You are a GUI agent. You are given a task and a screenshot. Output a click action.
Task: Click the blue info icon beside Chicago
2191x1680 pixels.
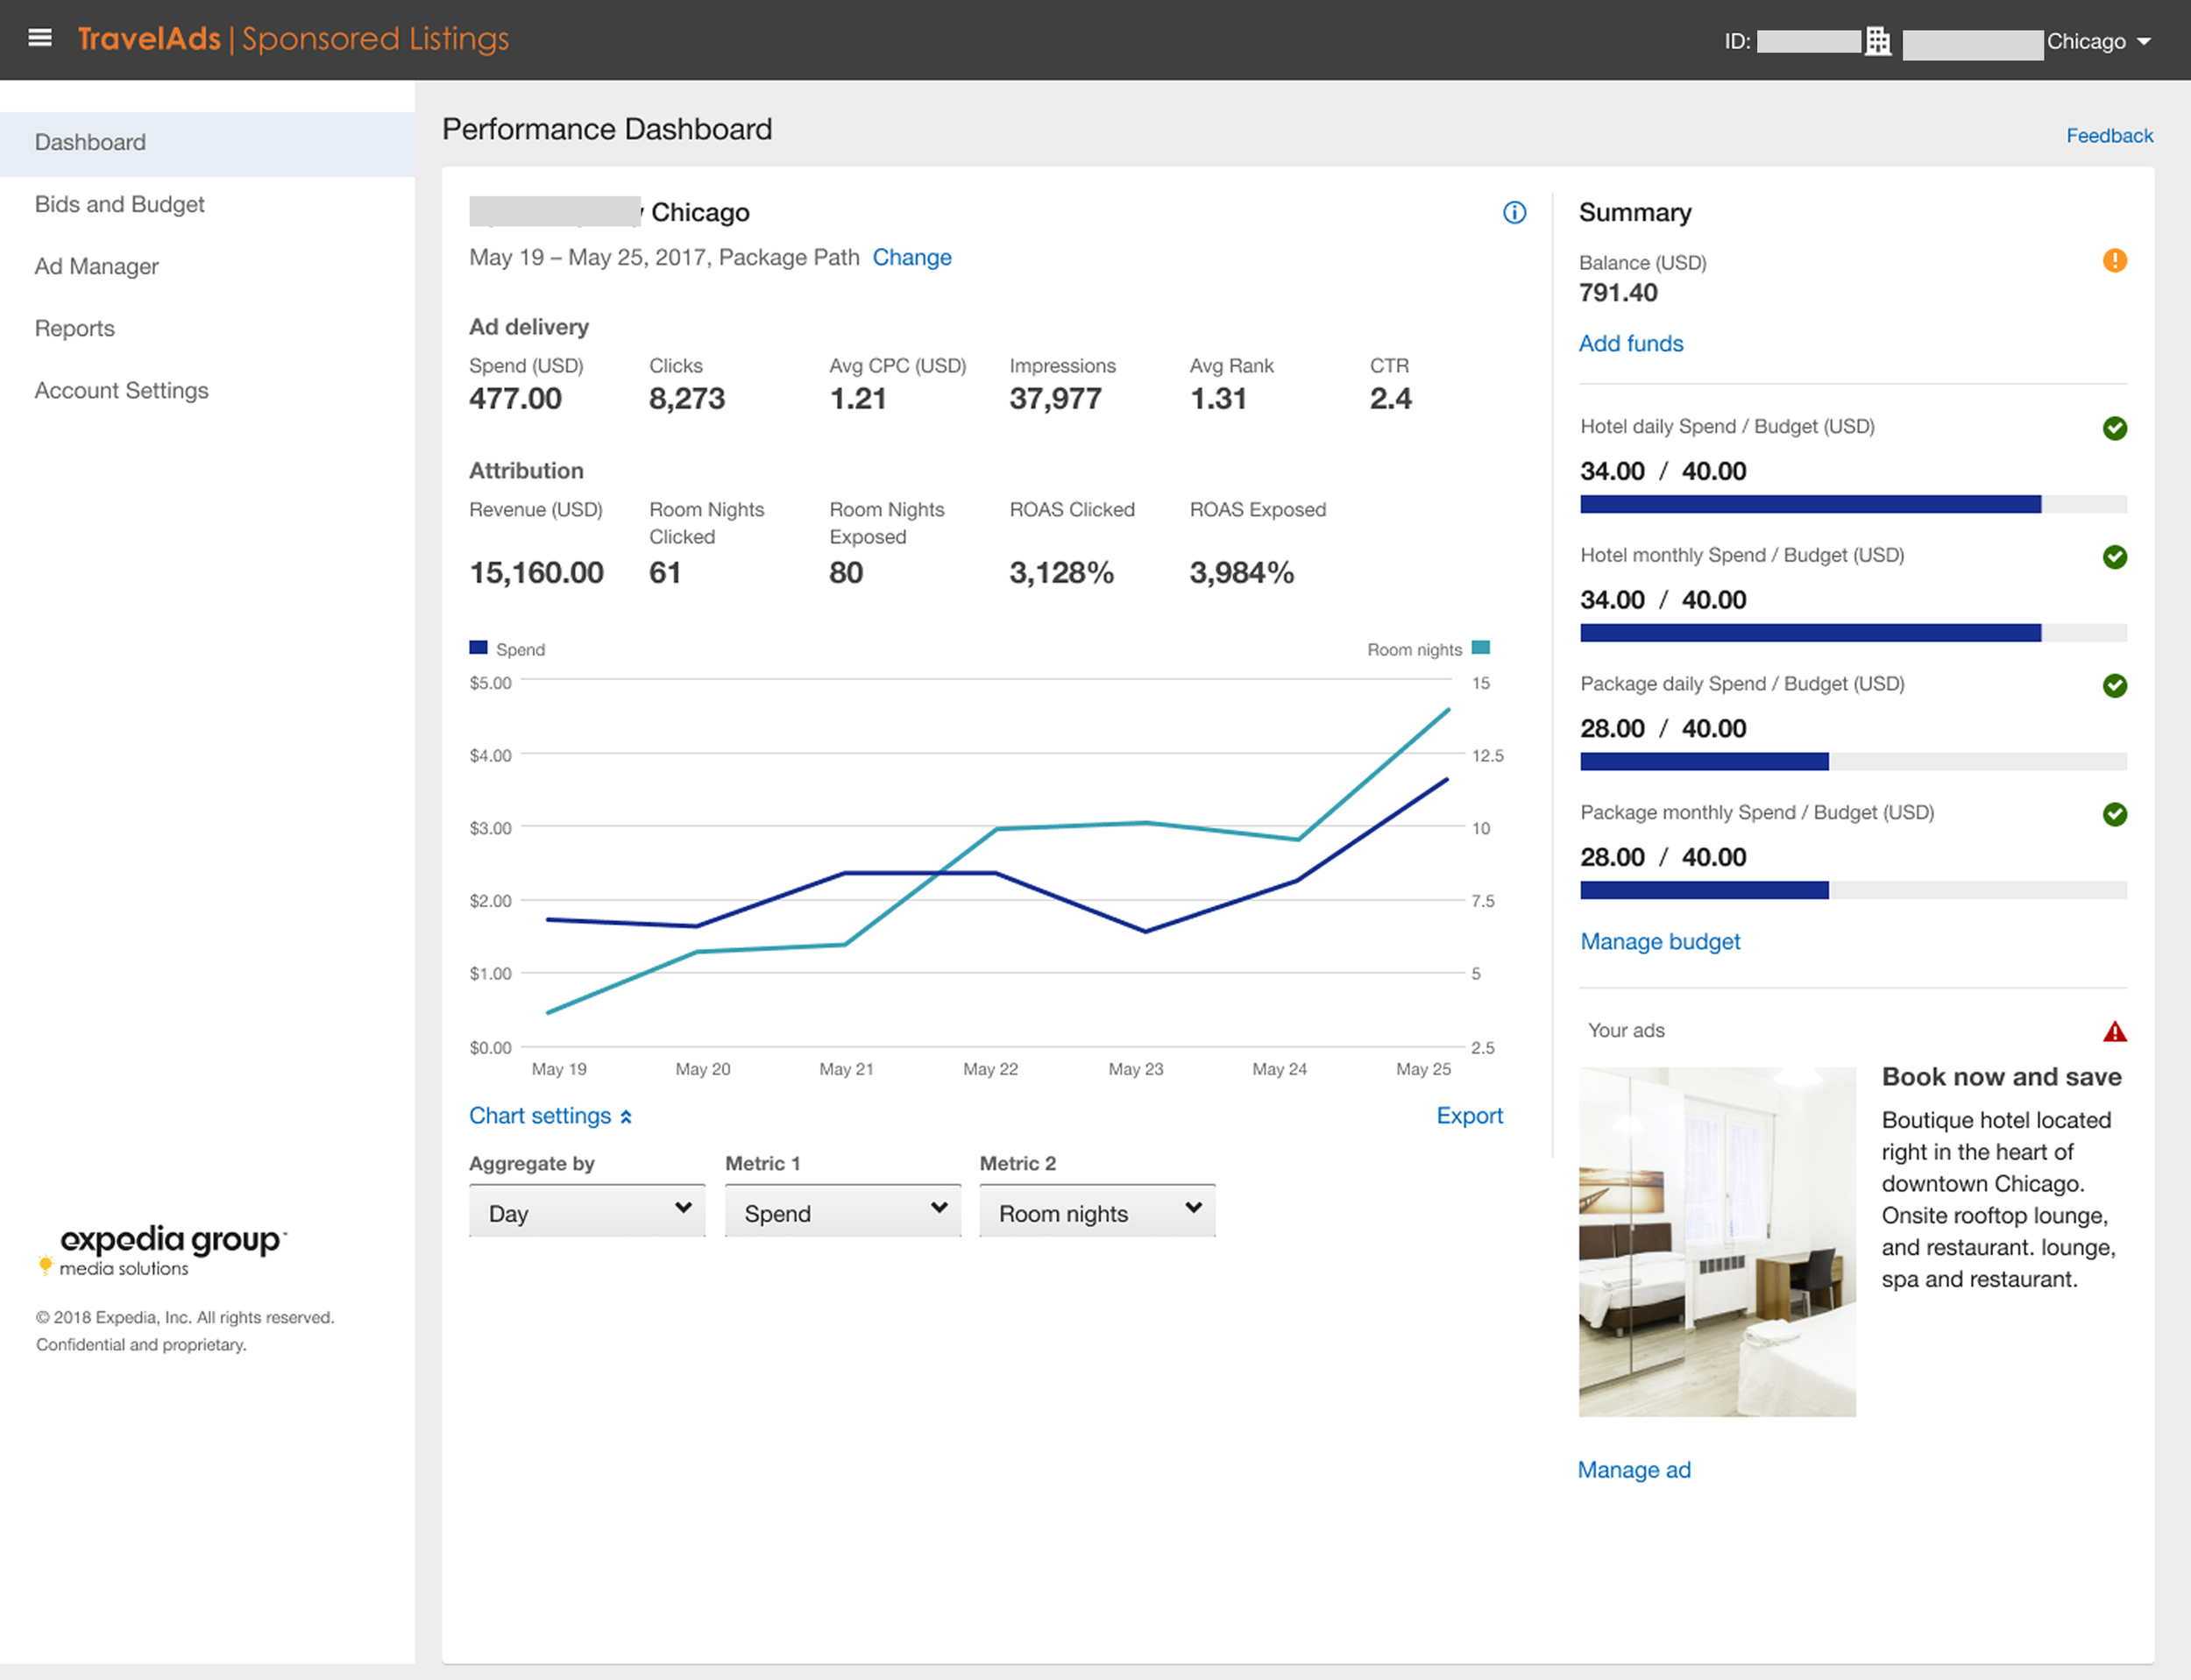coord(1514,212)
